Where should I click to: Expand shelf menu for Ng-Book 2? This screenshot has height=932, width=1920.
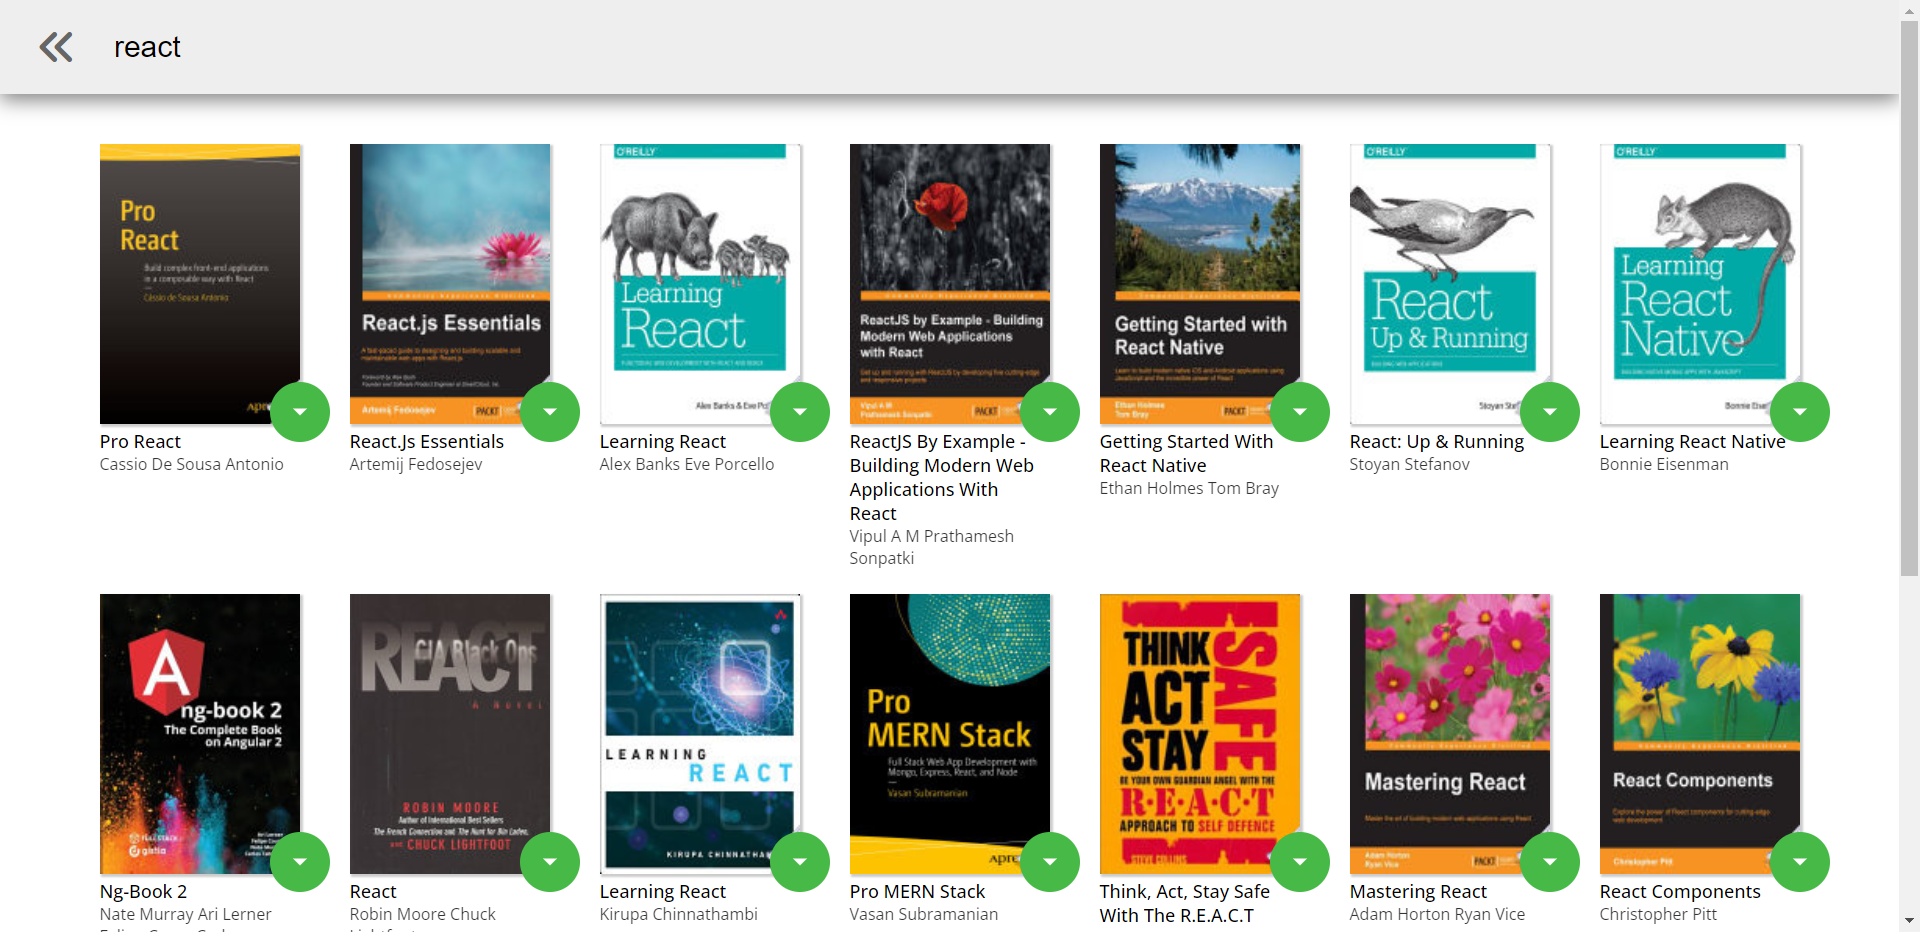[300, 862]
